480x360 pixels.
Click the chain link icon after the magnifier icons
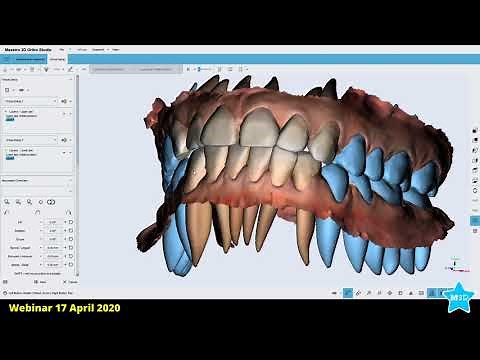(x=51, y=202)
